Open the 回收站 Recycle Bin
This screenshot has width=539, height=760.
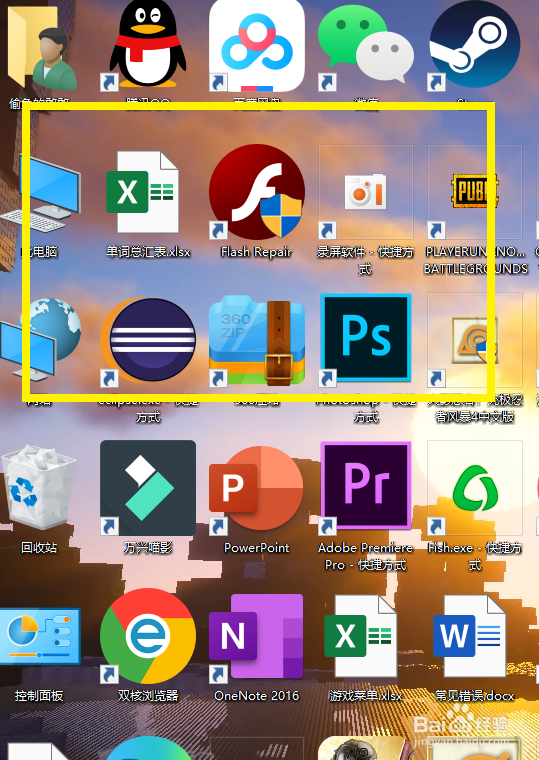39,488
